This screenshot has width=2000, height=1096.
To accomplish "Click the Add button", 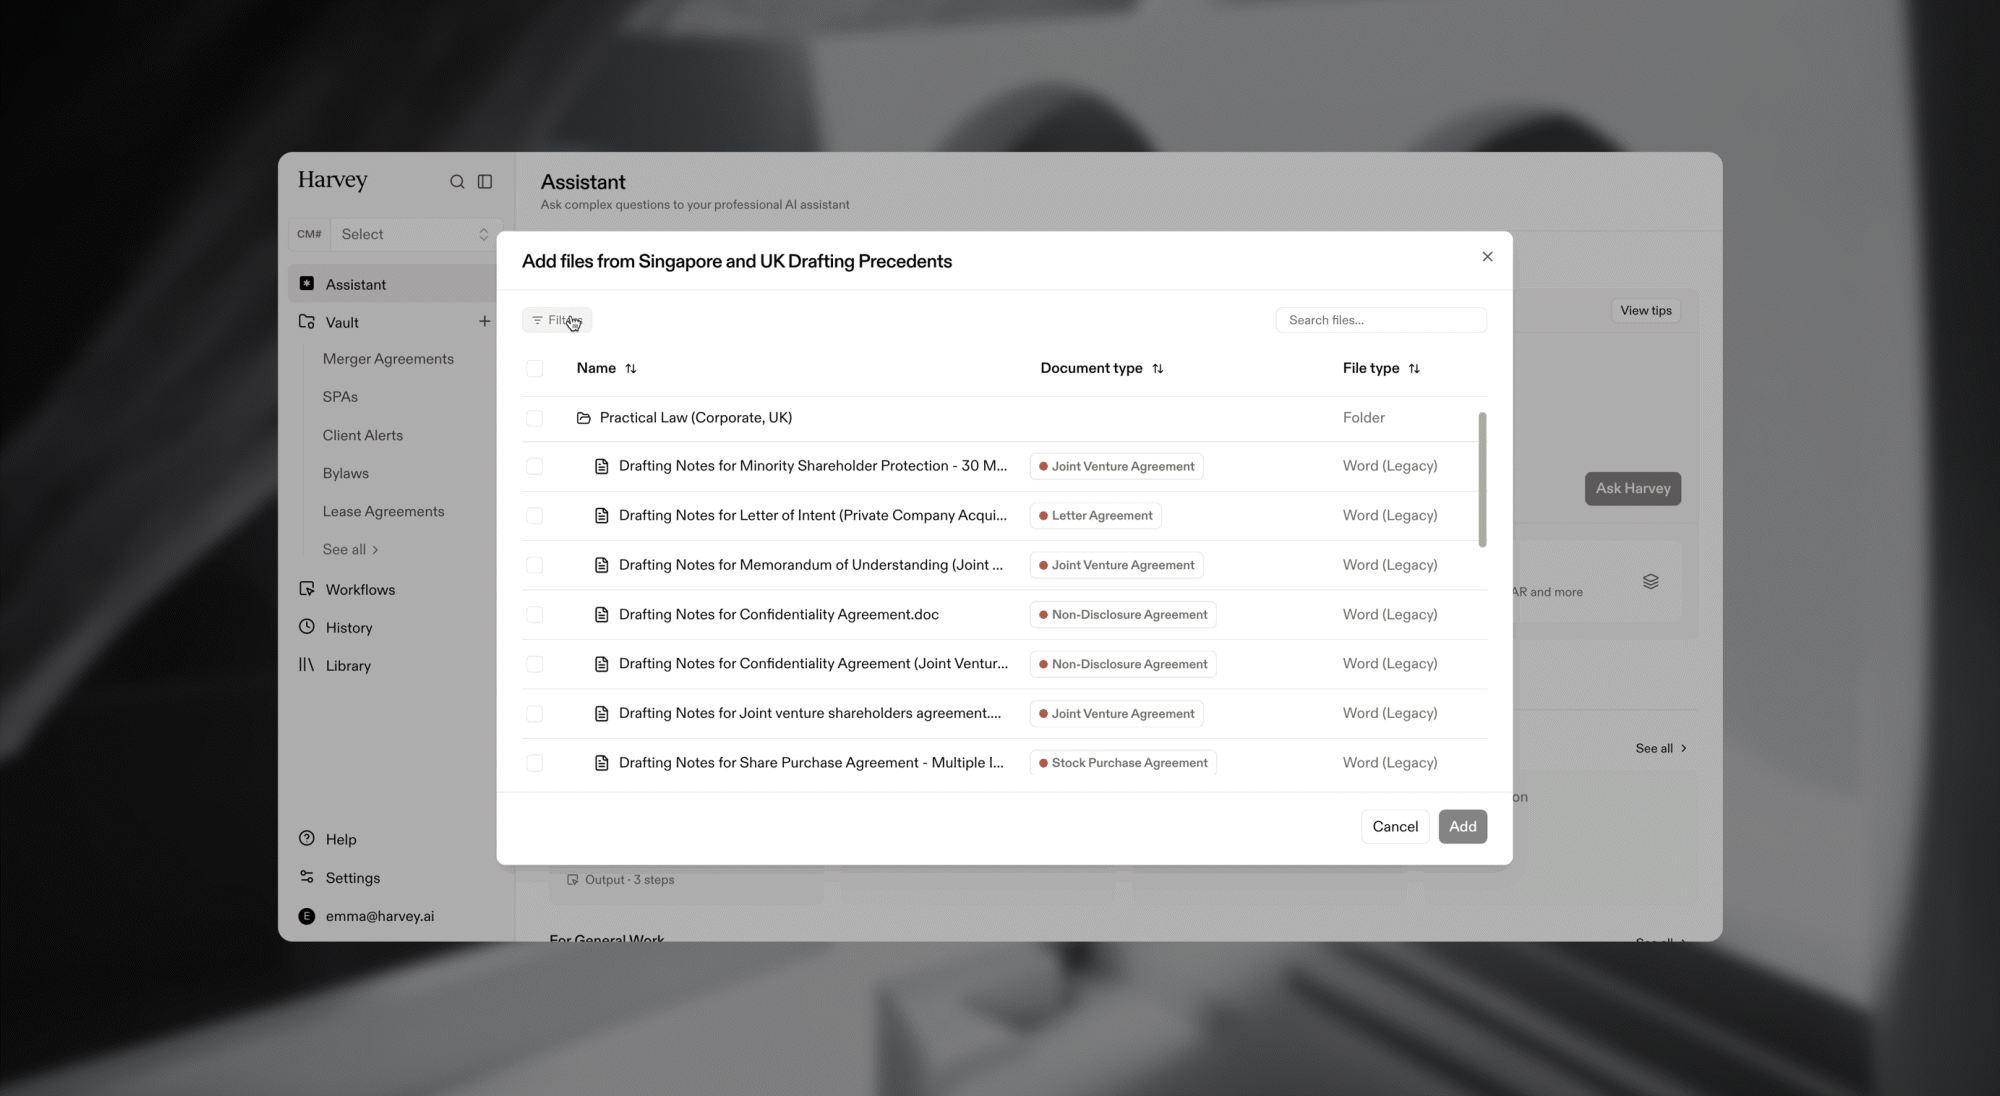I will pos(1462,827).
